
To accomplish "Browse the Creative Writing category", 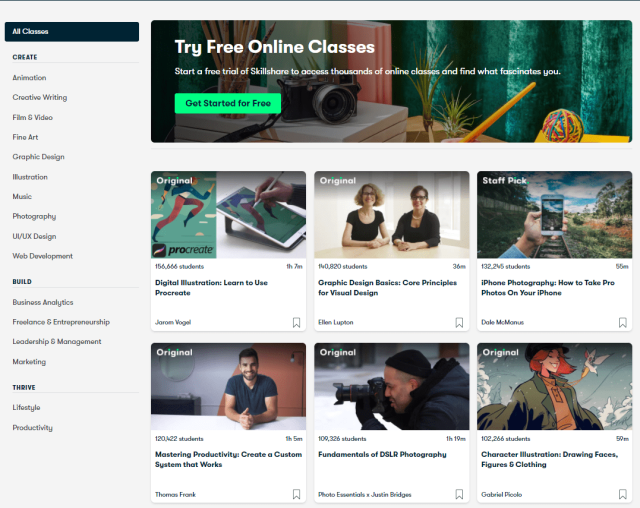I will coord(40,97).
